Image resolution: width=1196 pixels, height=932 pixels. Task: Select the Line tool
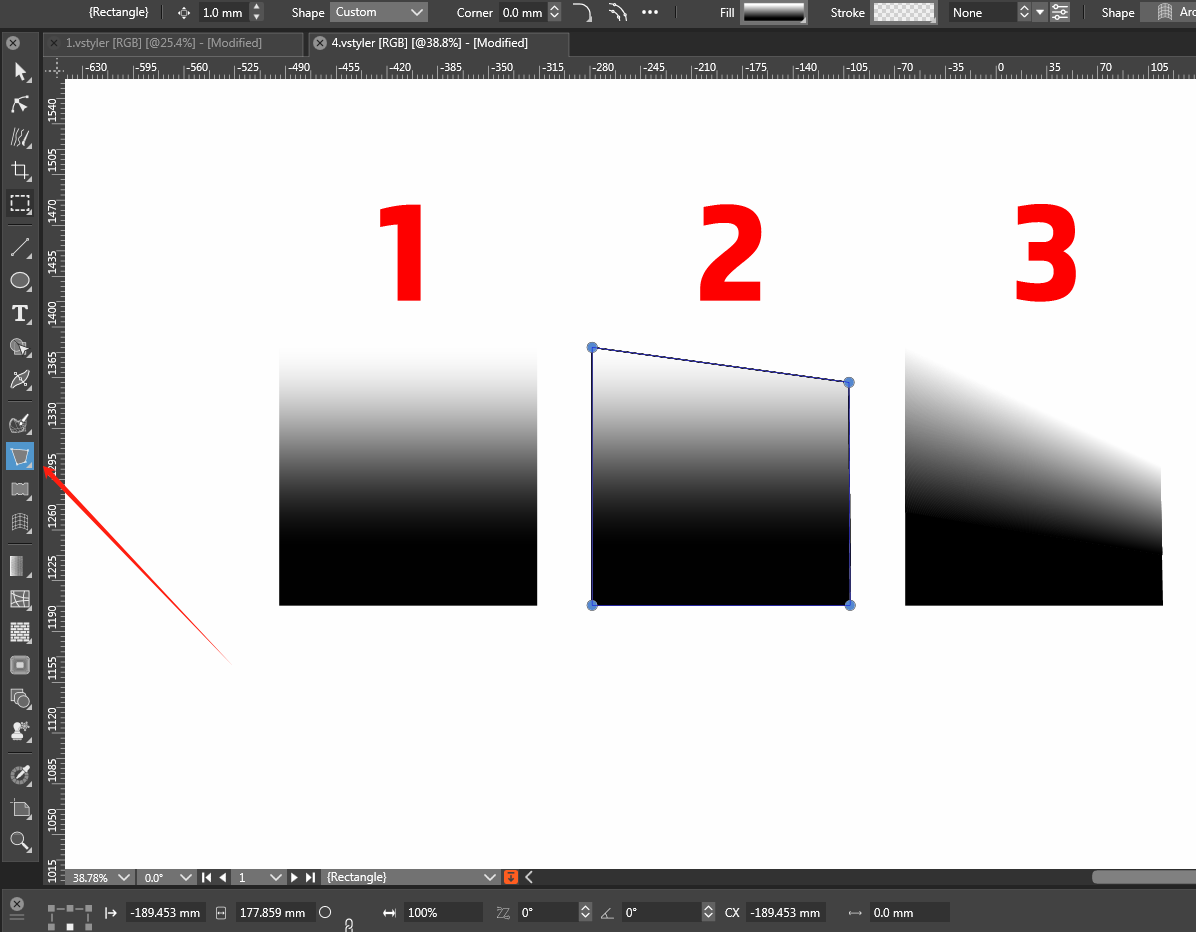coord(19,247)
